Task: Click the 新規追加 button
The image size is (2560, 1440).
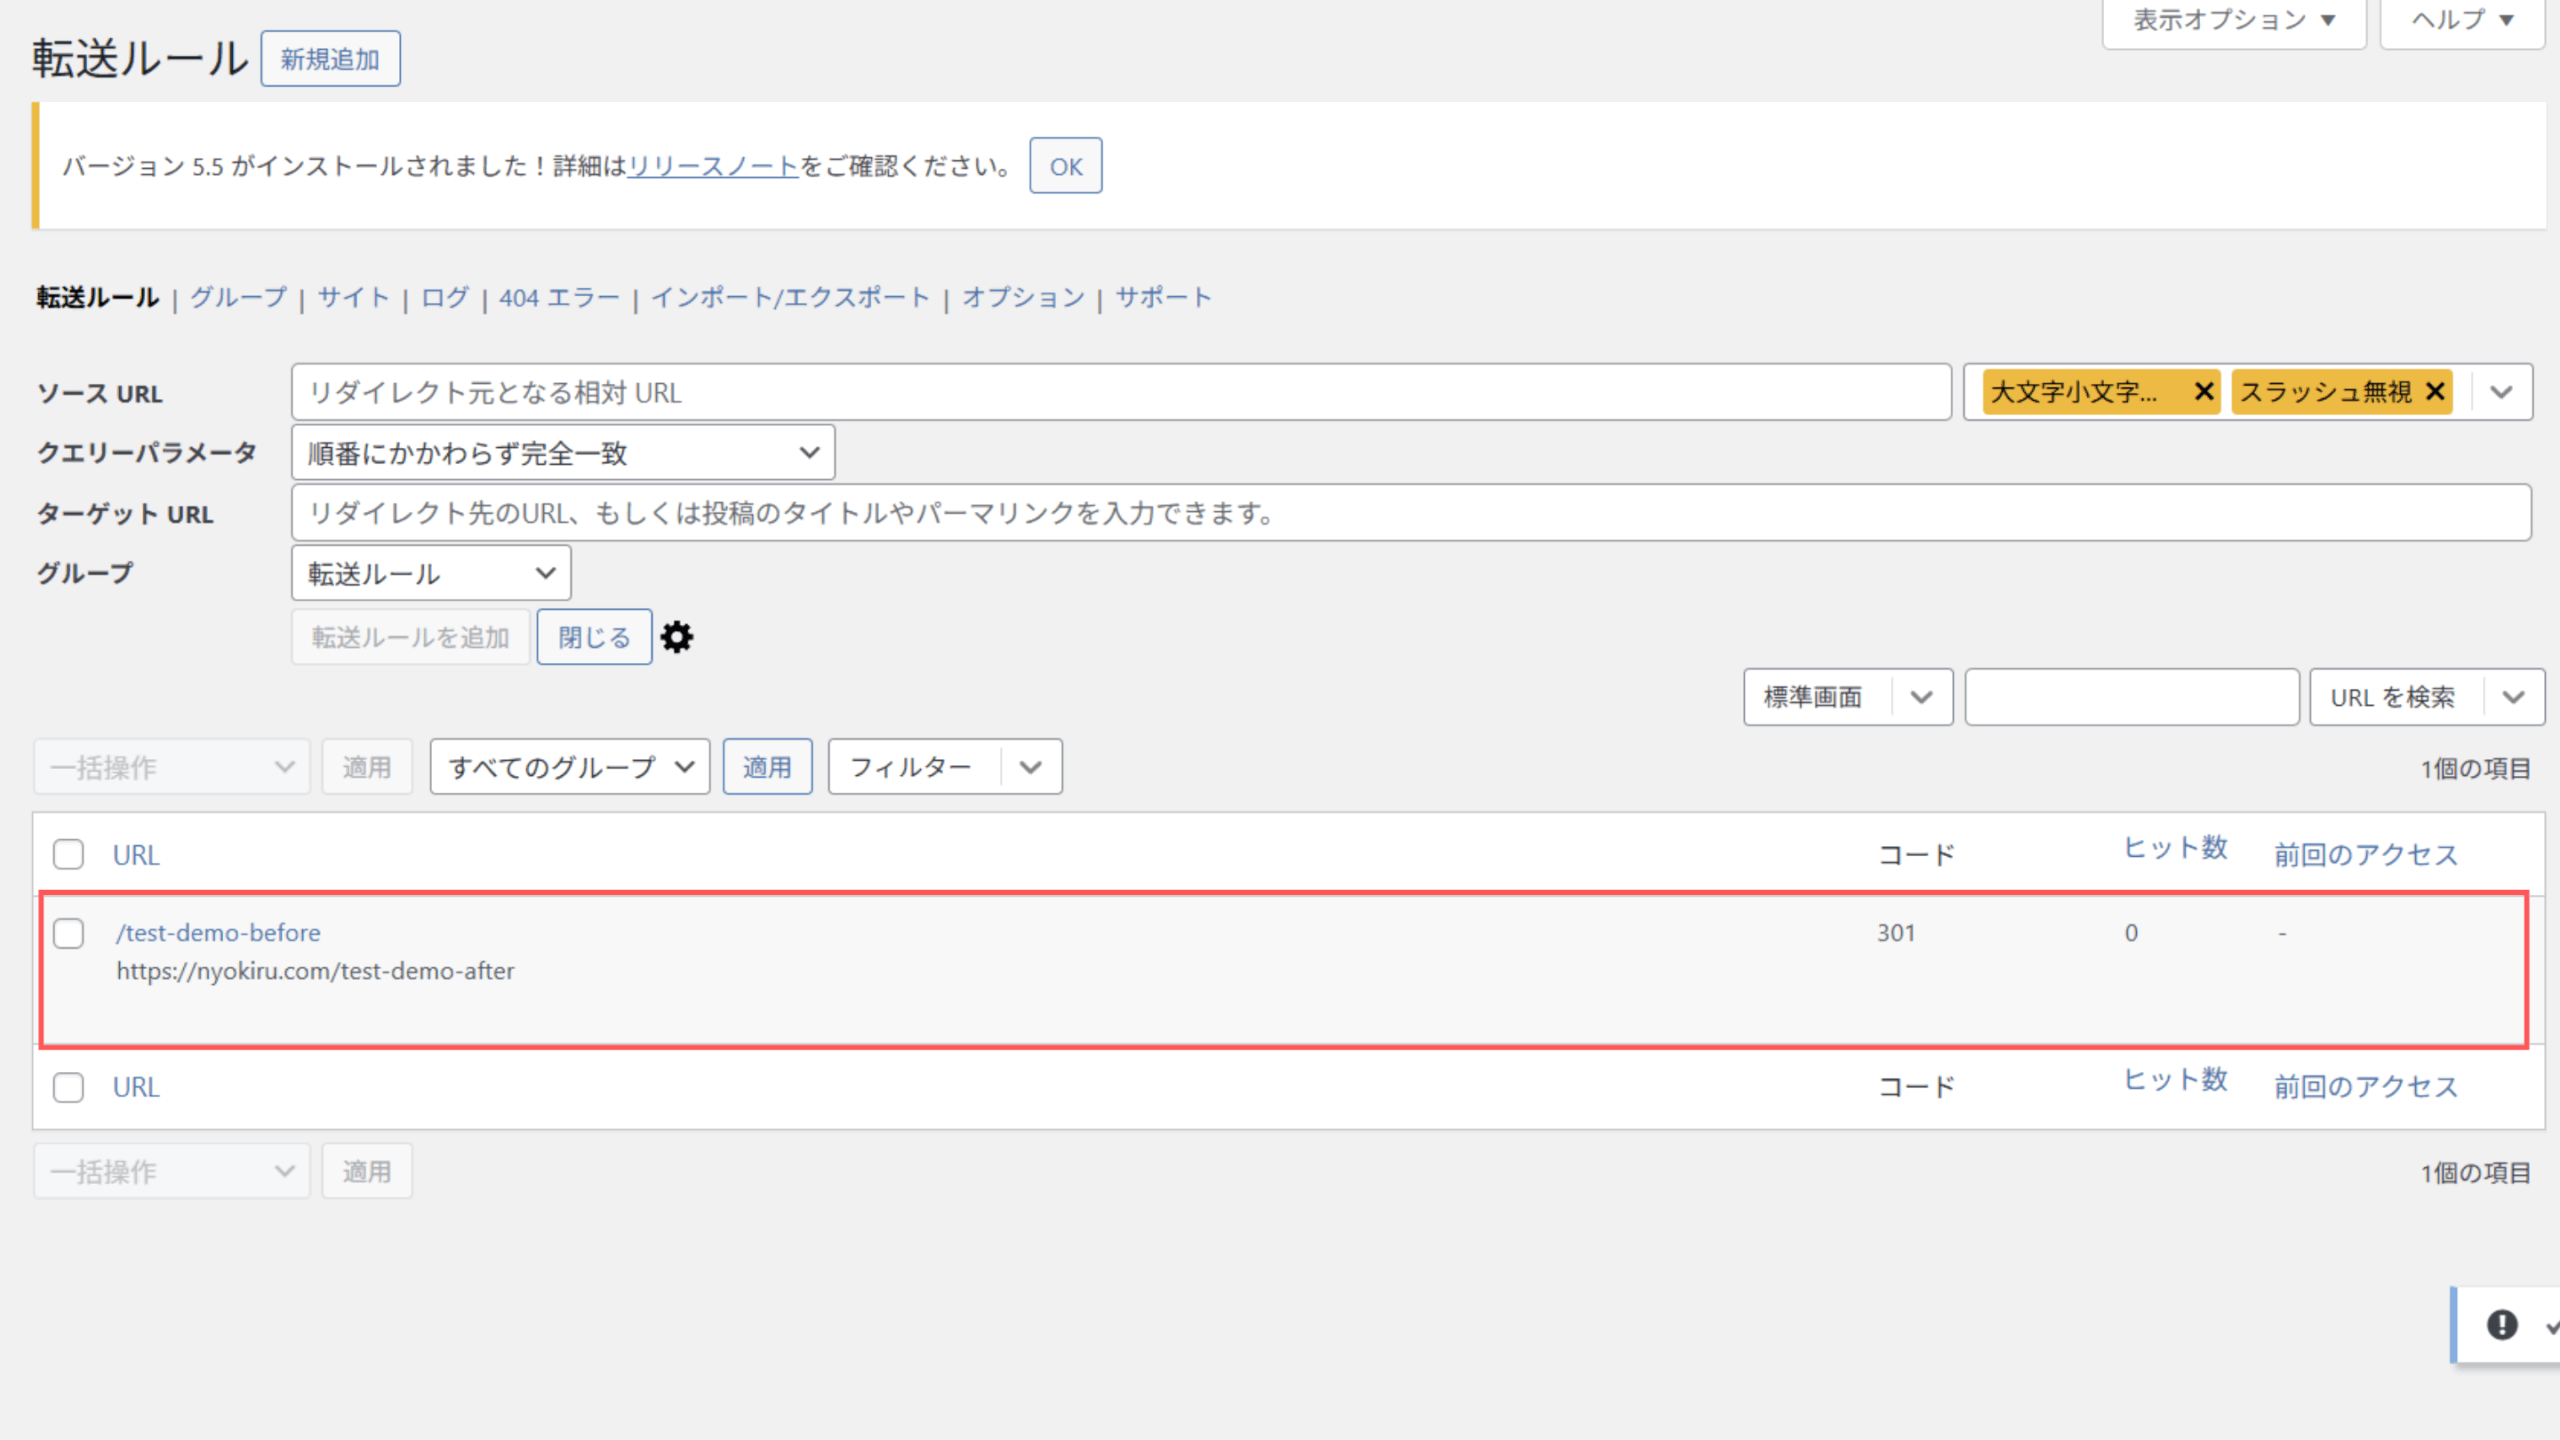Action: [x=330, y=59]
